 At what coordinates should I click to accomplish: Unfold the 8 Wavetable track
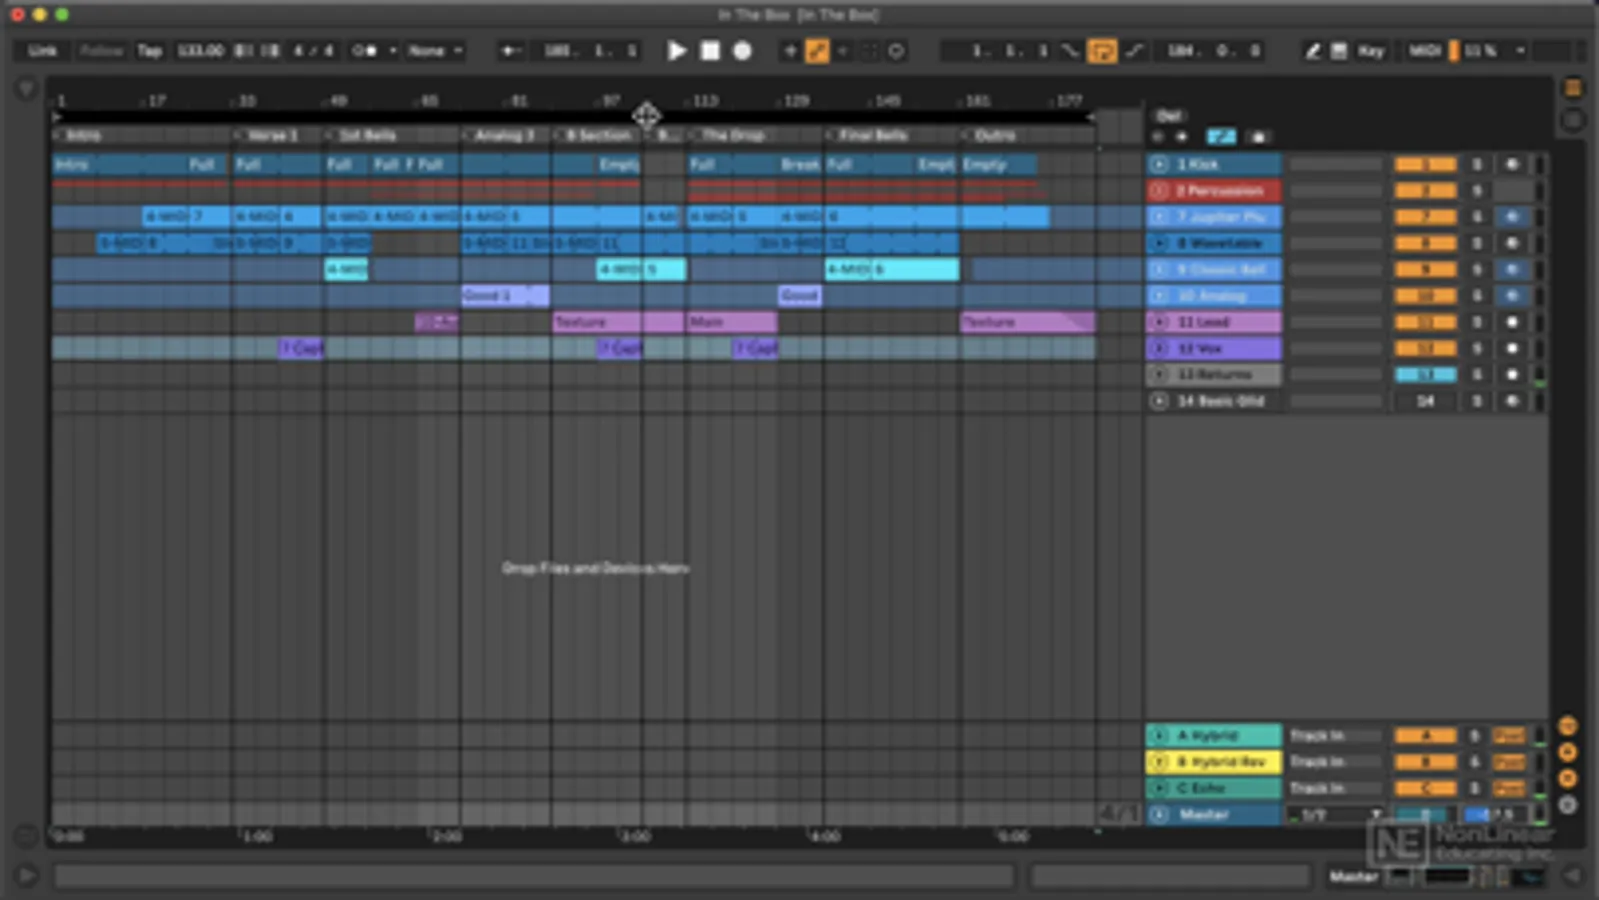[1159, 243]
